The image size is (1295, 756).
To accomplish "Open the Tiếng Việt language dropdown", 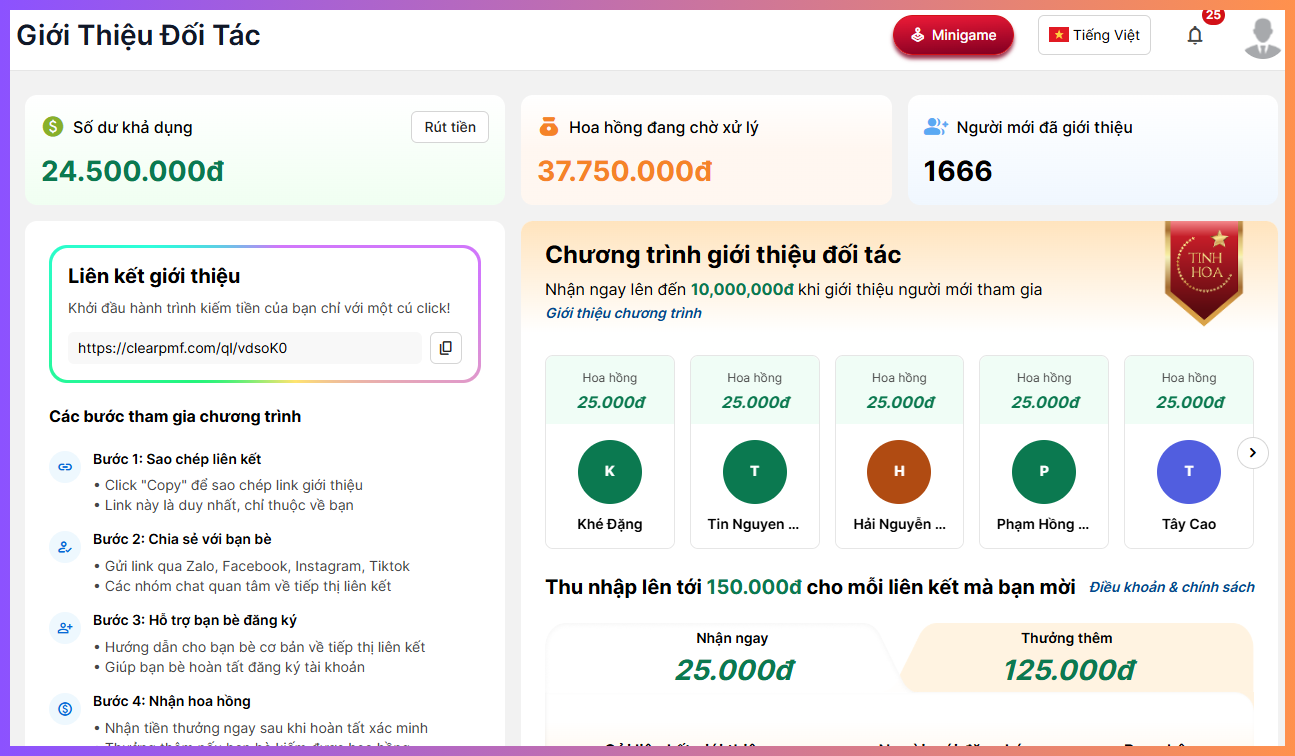I will coord(1094,35).
